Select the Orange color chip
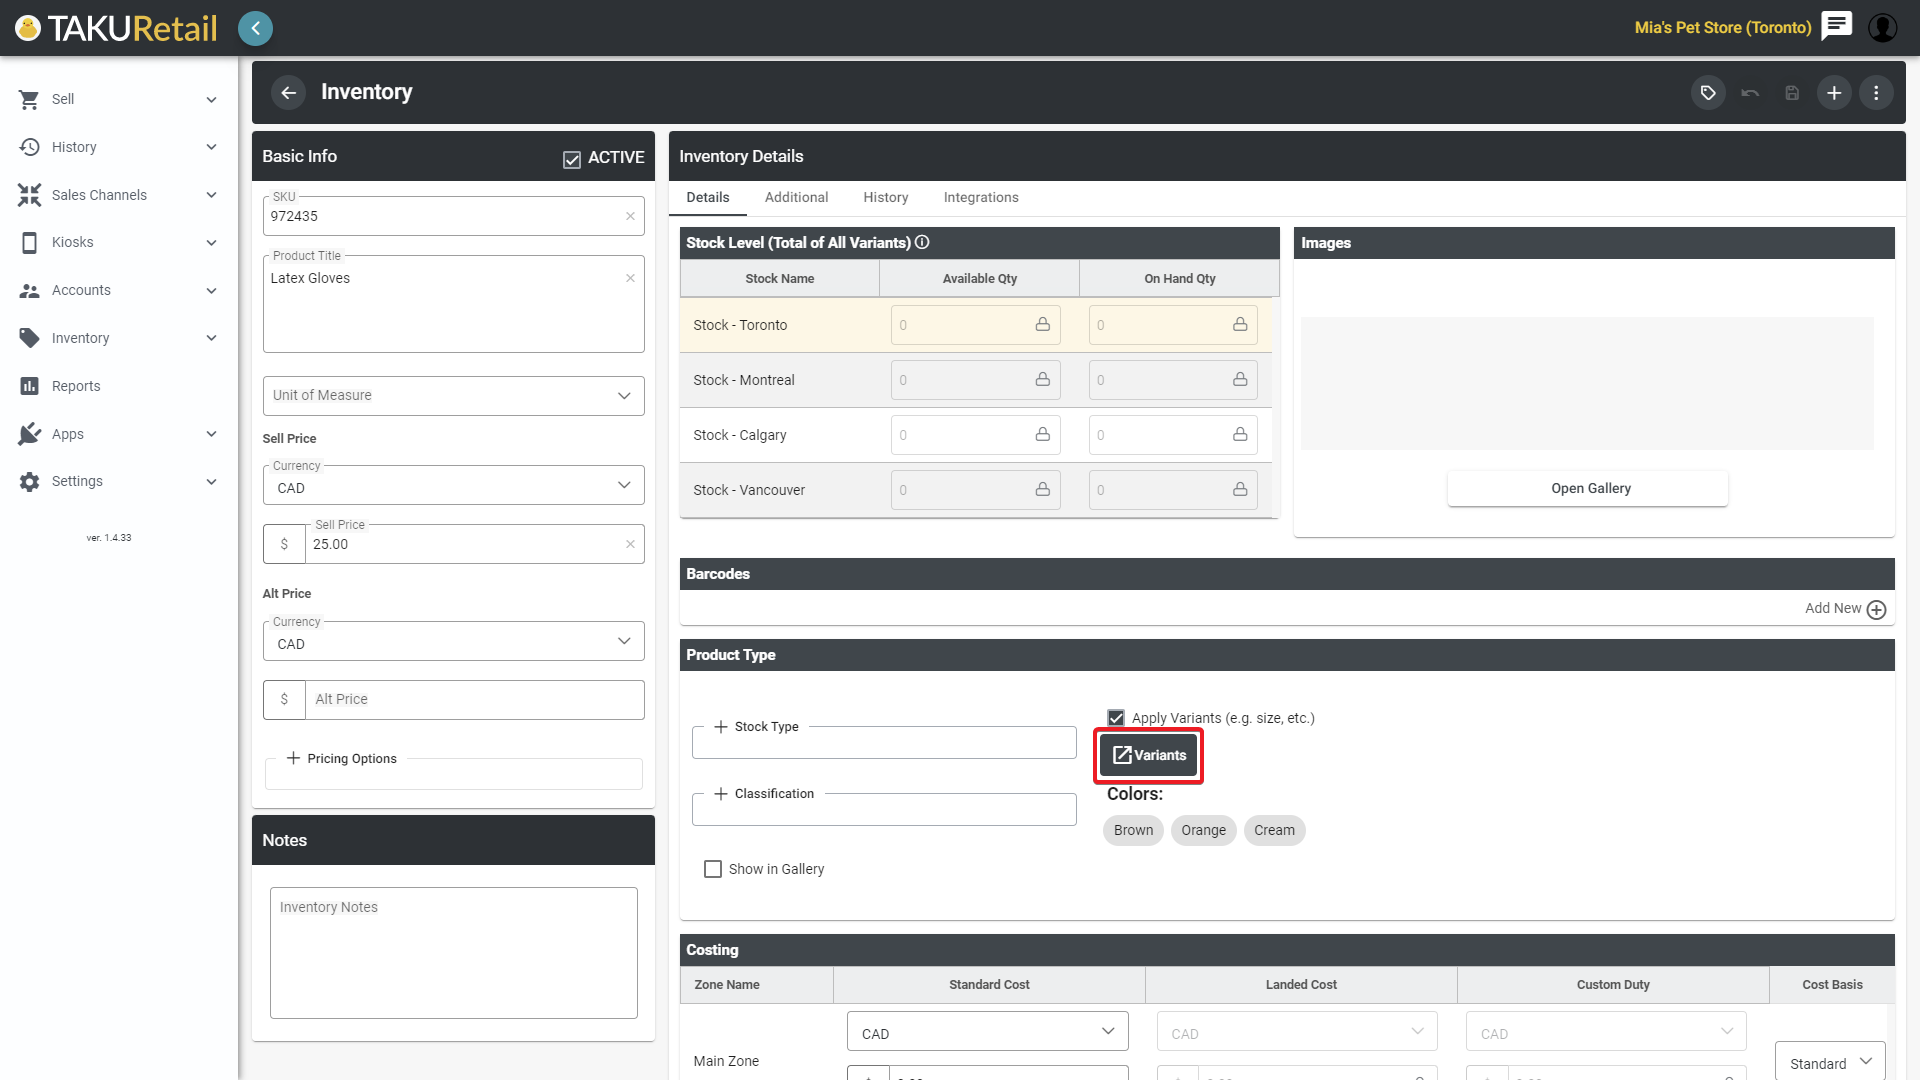 click(1203, 830)
